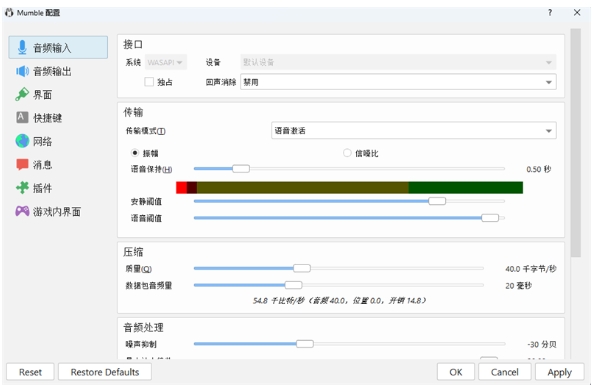Screen dimensions: 592x385
Task: Show the 插件 settings page
Action: click(x=58, y=188)
